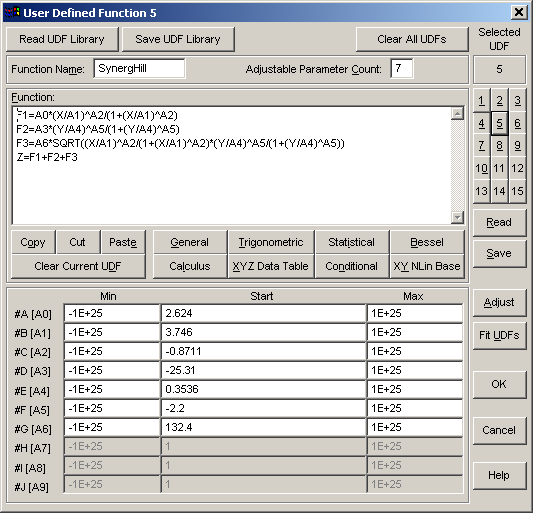Open Help for this dialog
Screen dimensions: 533x513
(x=499, y=476)
